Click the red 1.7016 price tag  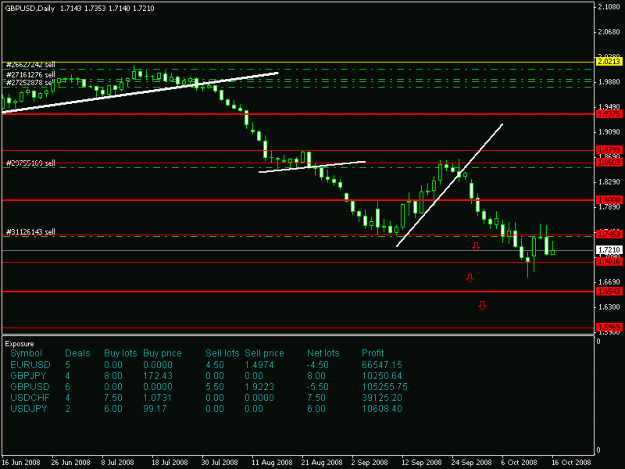point(609,261)
